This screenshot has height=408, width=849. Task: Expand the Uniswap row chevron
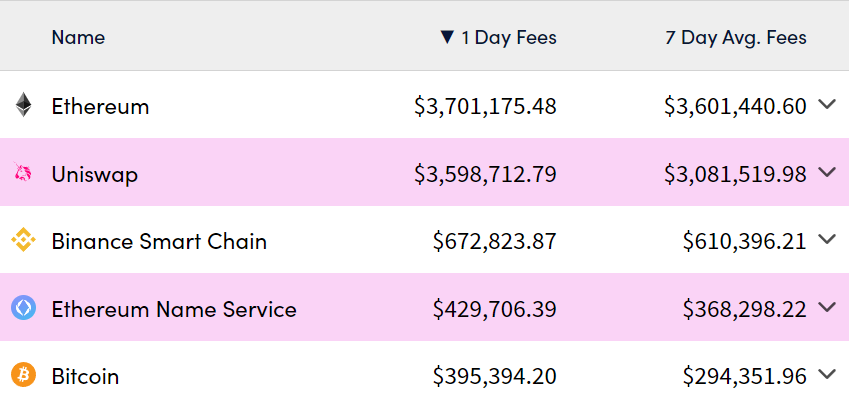(826, 172)
